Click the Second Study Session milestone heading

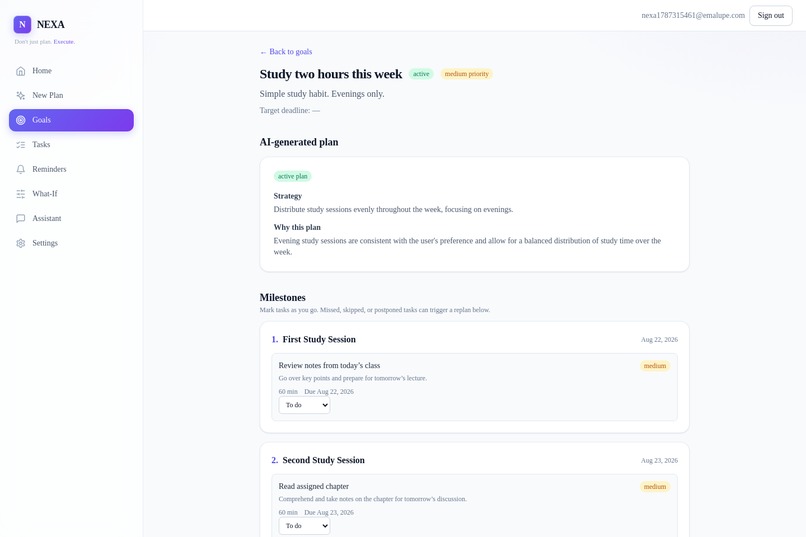[323, 460]
